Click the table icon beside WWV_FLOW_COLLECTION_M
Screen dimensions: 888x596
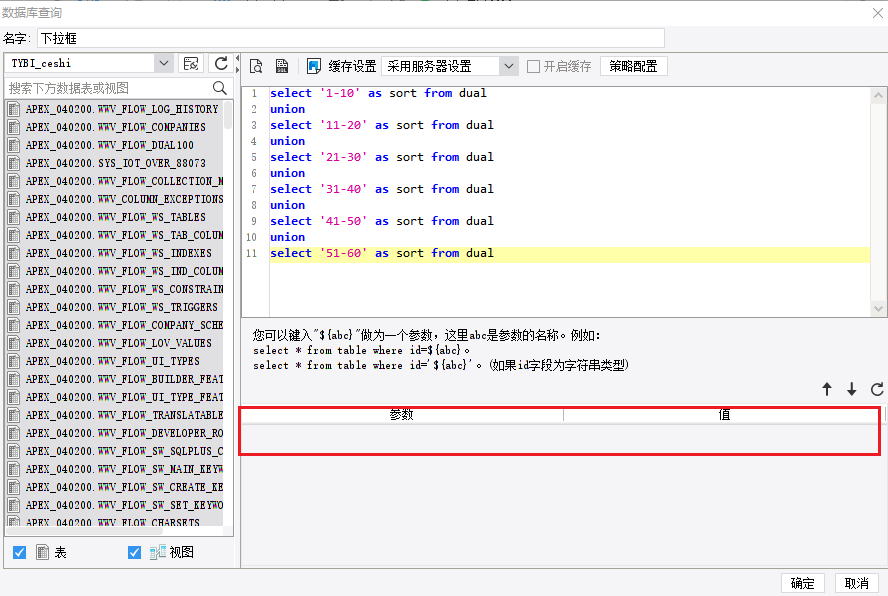click(x=14, y=181)
